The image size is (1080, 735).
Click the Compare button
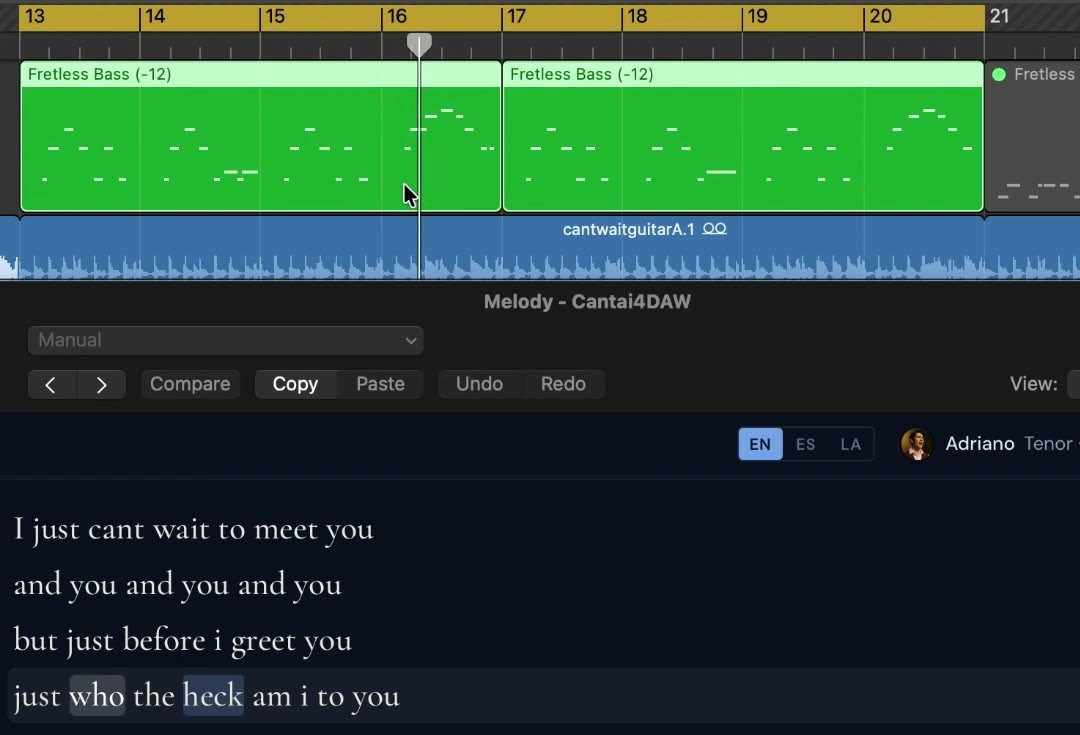tap(190, 384)
